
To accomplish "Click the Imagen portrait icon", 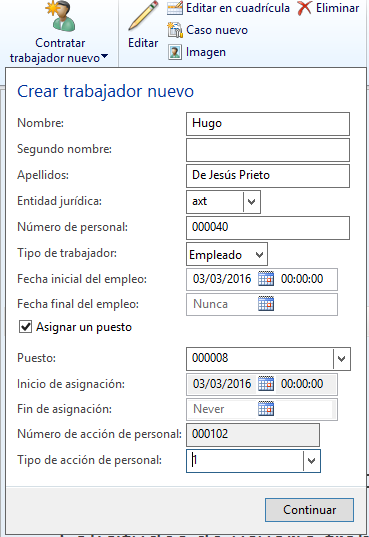I will 175,52.
